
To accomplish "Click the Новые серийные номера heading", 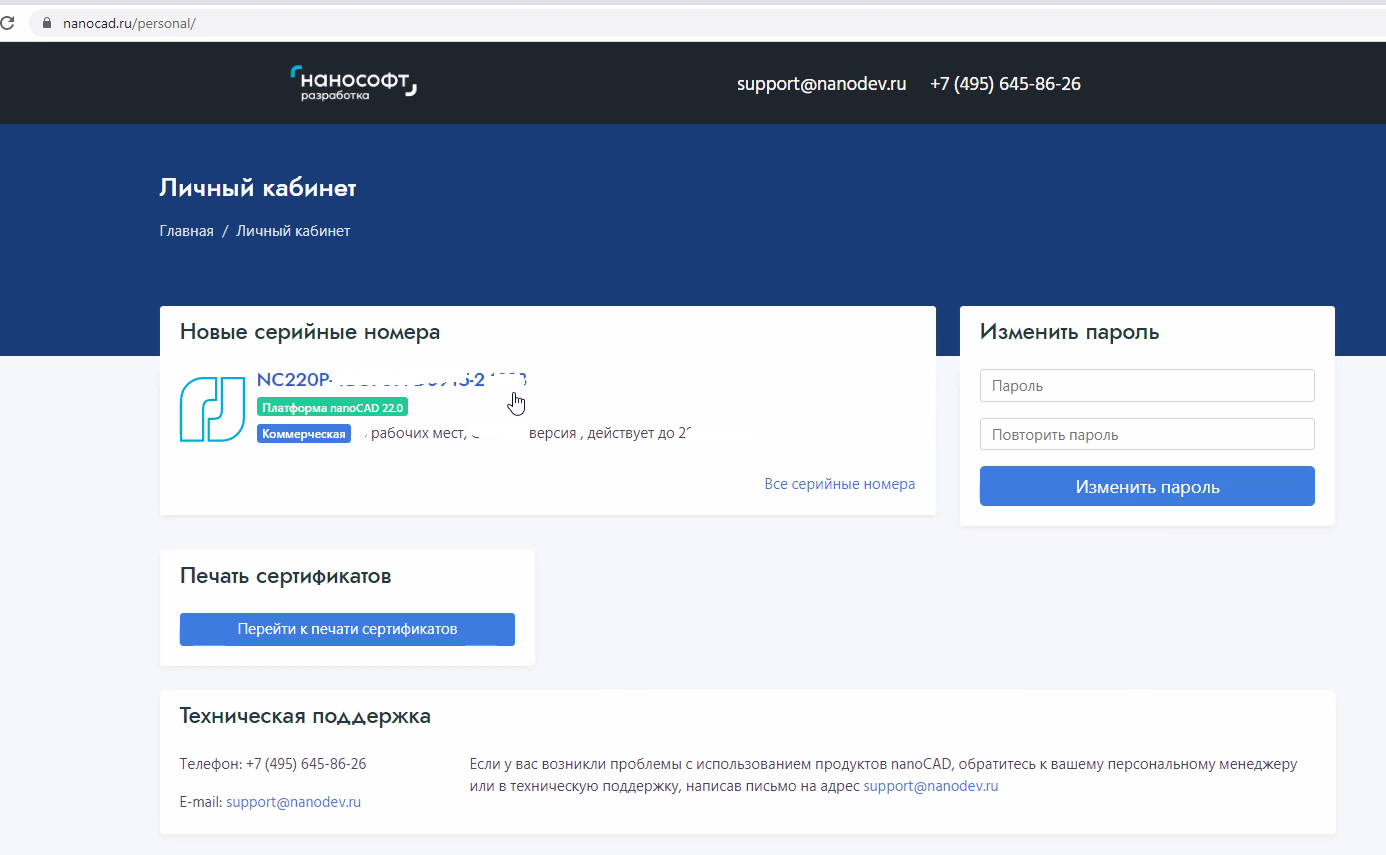I will pyautogui.click(x=310, y=332).
